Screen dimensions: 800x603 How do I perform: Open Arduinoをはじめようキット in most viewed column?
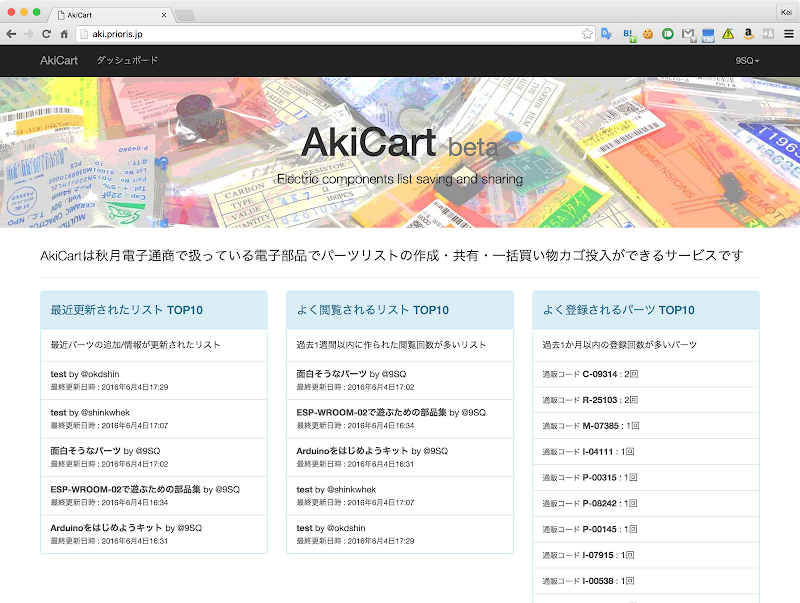click(x=399, y=457)
